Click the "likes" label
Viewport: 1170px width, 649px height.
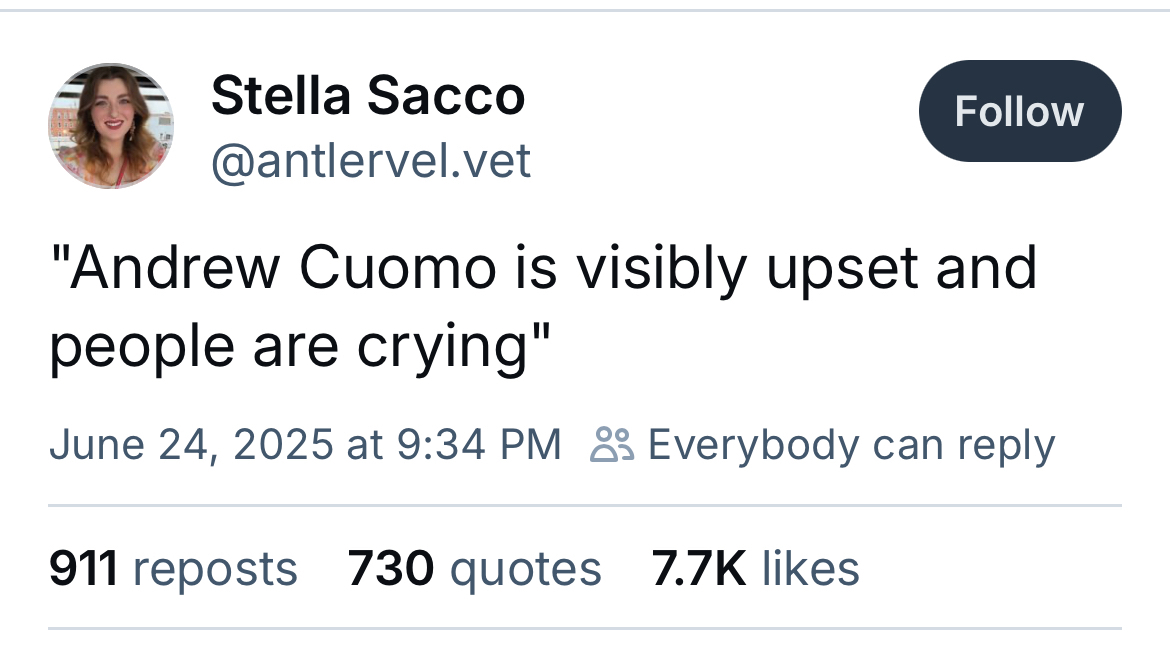coord(810,569)
